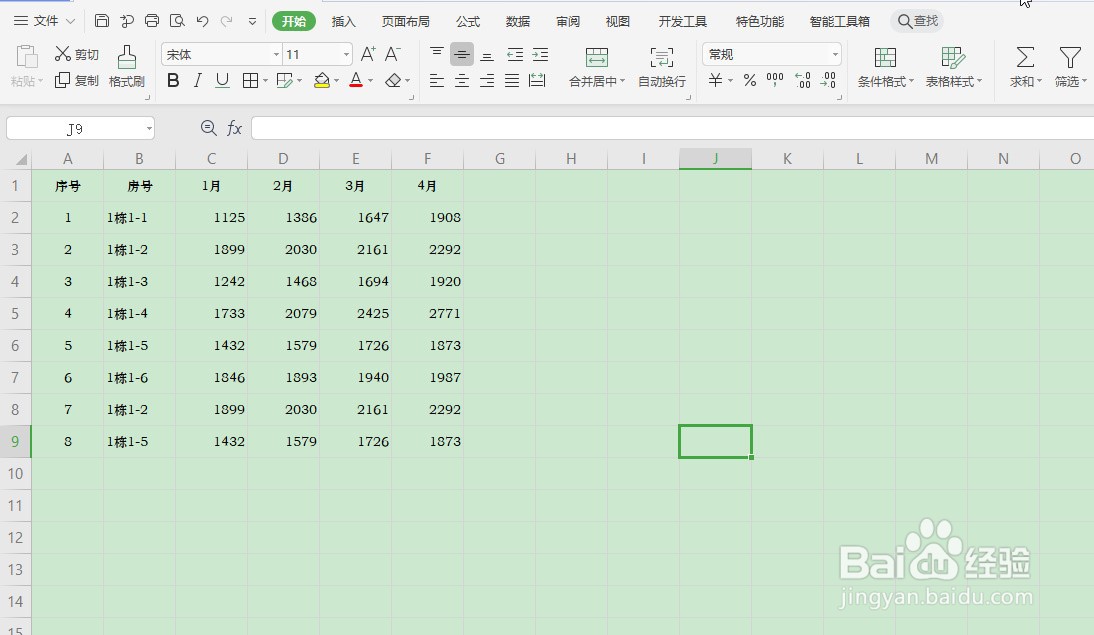Increase indent icon

pyautogui.click(x=540, y=54)
